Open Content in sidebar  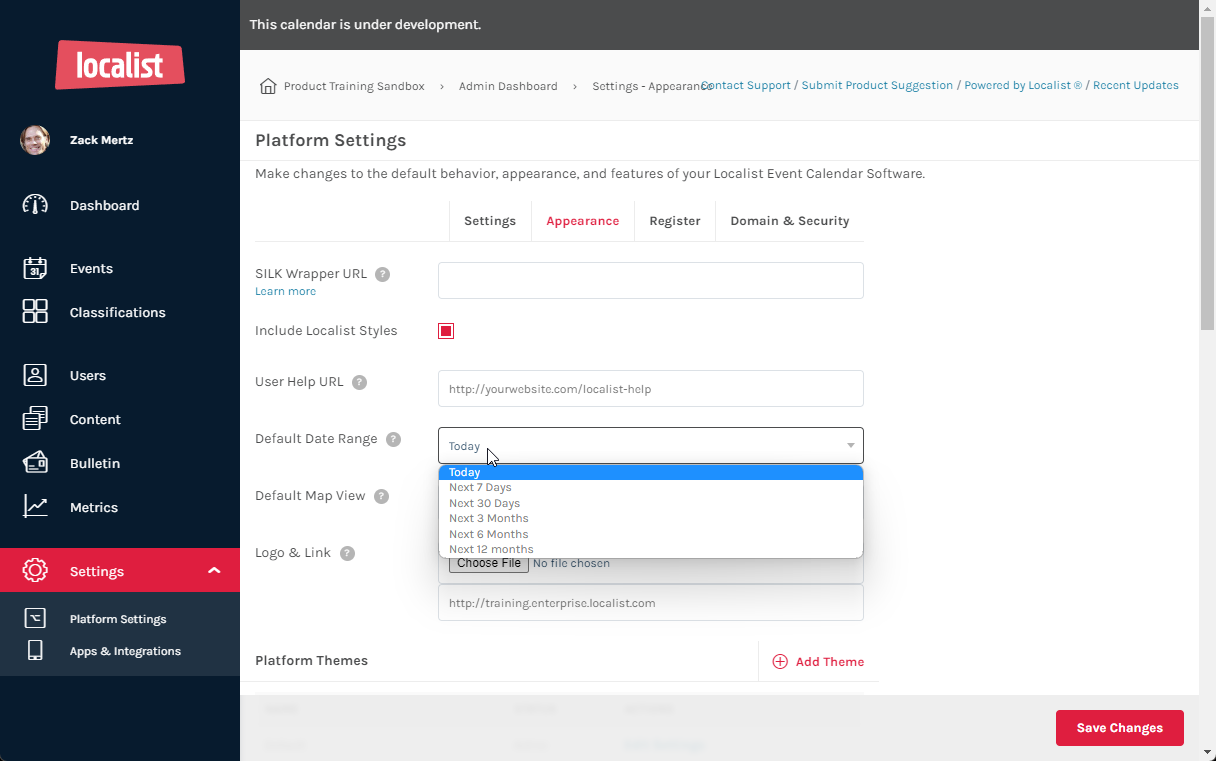click(x=95, y=419)
